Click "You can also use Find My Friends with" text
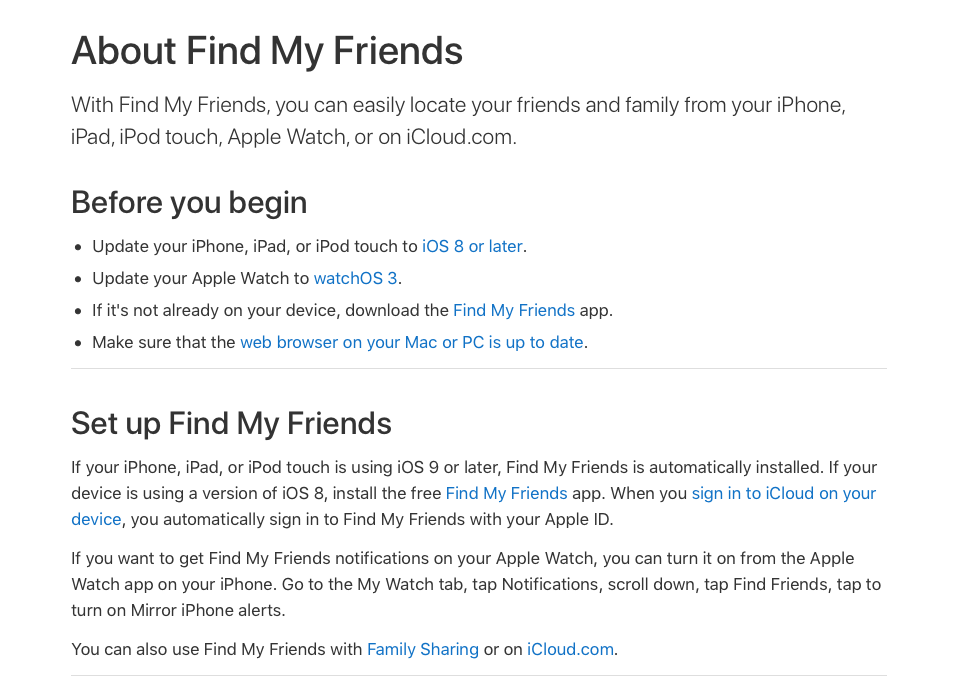Screen dimensions: 969x682 click(216, 649)
